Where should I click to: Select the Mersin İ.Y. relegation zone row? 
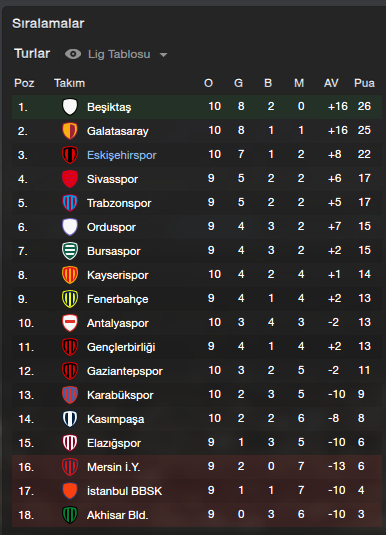pyautogui.click(x=197, y=466)
